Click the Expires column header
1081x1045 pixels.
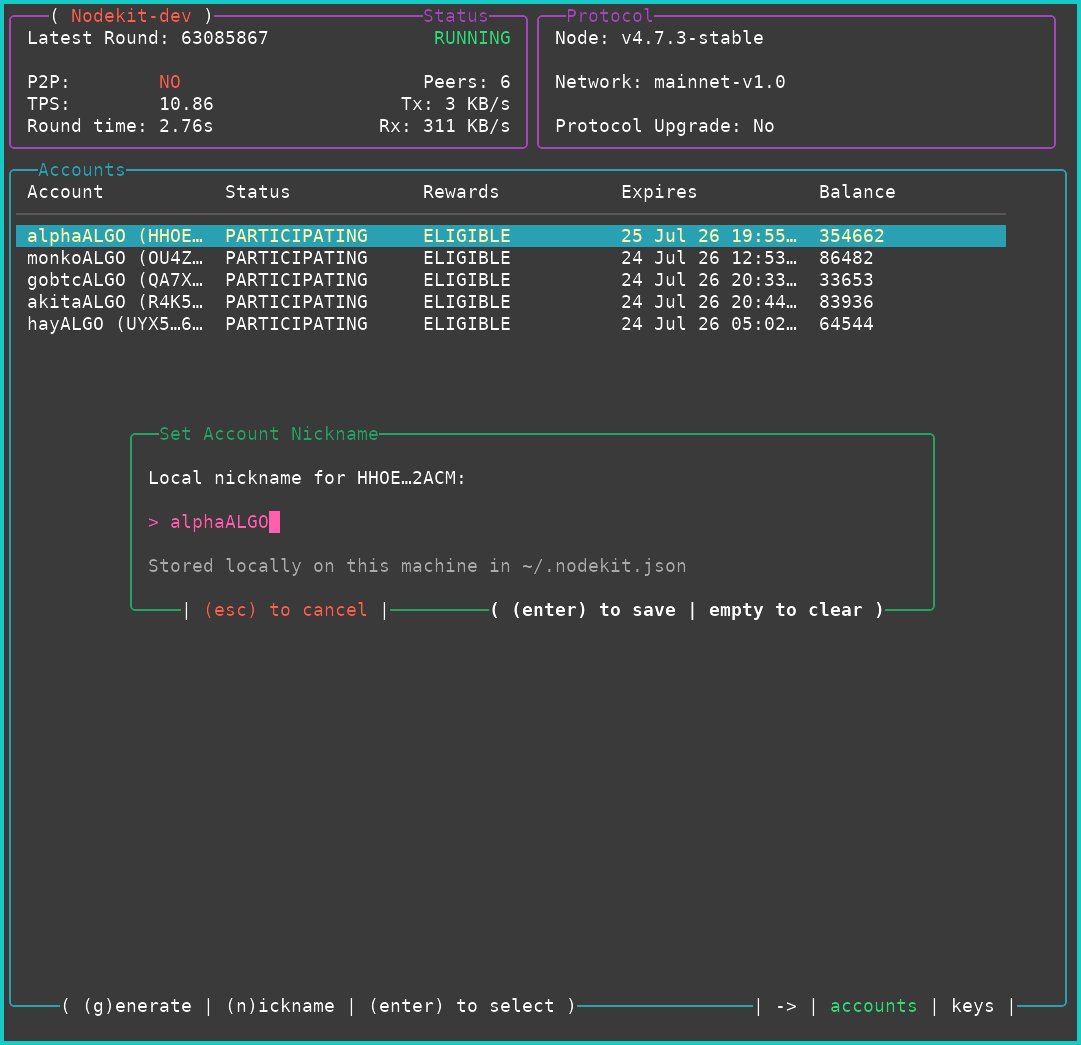(x=659, y=192)
